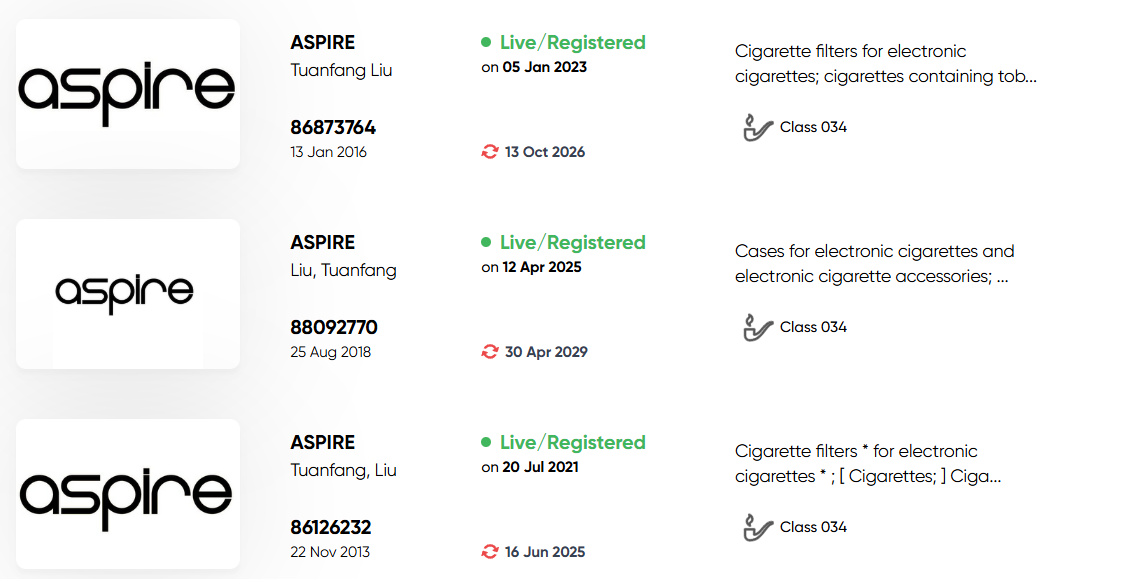Screen dimensions: 1131x579
Task: Click the serial number 86873764
Action: [333, 128]
